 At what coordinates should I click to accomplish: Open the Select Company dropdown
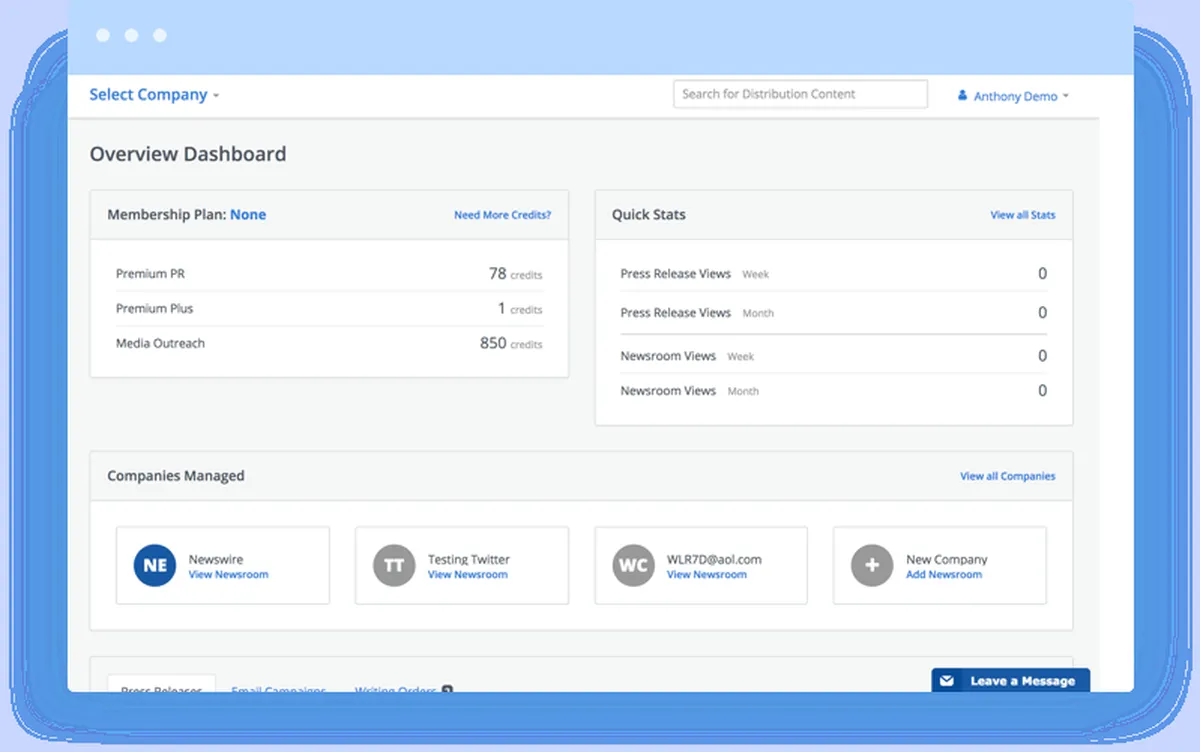(x=154, y=95)
